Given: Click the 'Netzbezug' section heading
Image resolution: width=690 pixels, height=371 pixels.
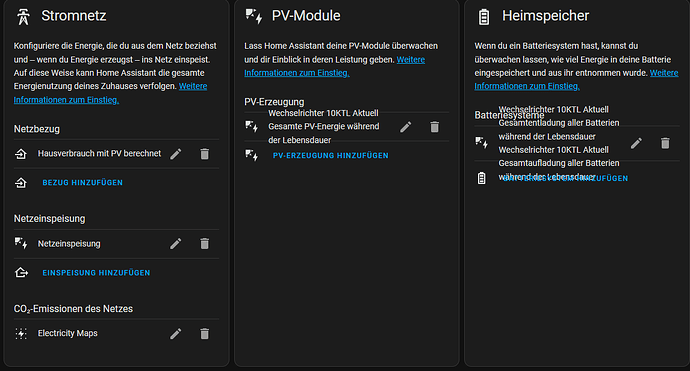Looking at the screenshot, I should click(x=37, y=129).
